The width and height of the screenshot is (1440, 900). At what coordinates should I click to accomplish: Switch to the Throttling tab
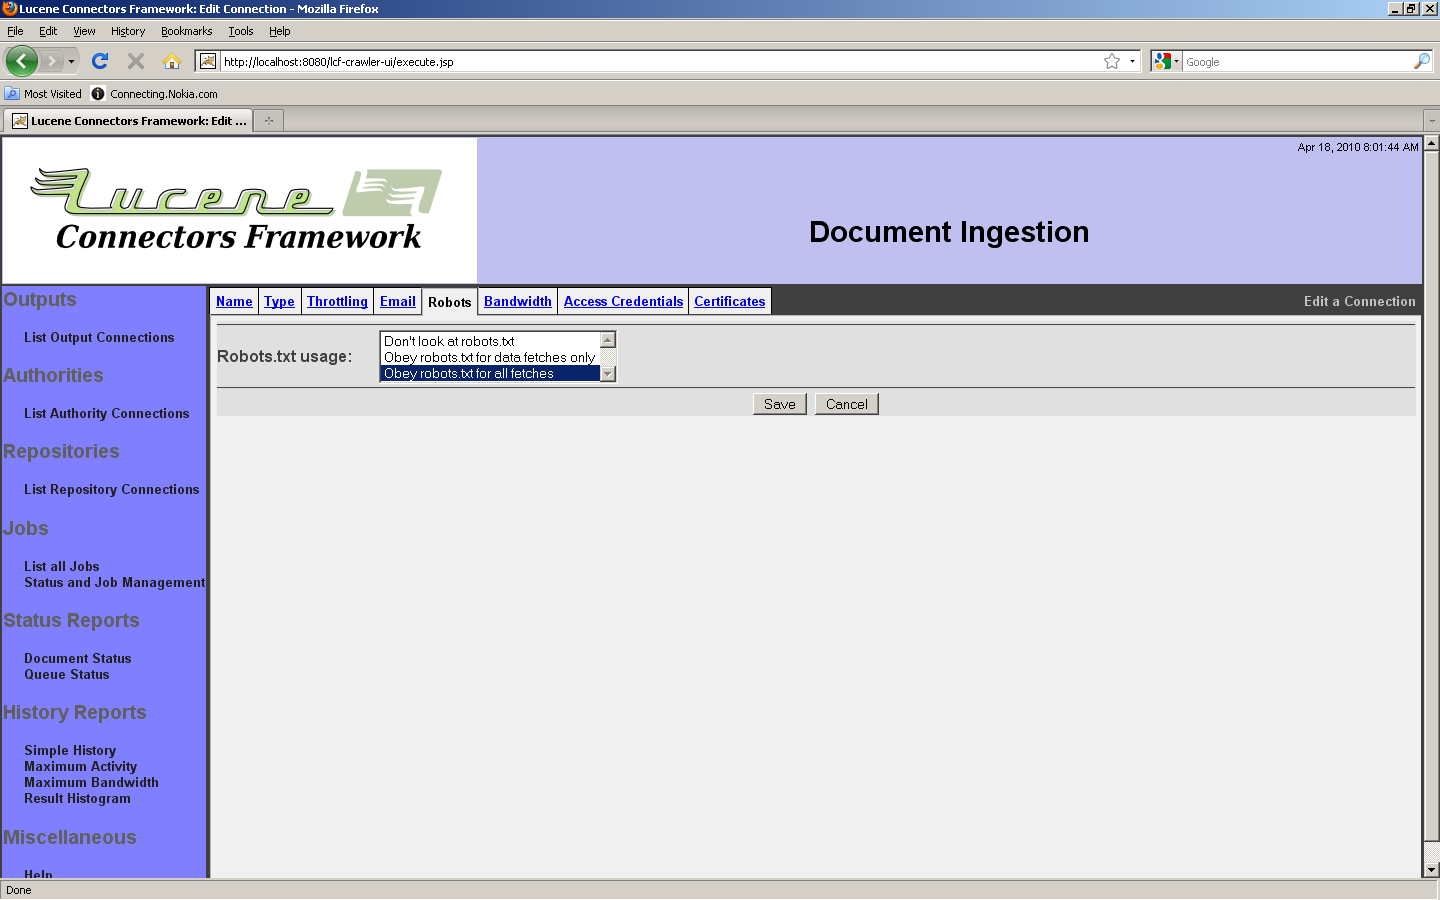point(337,301)
